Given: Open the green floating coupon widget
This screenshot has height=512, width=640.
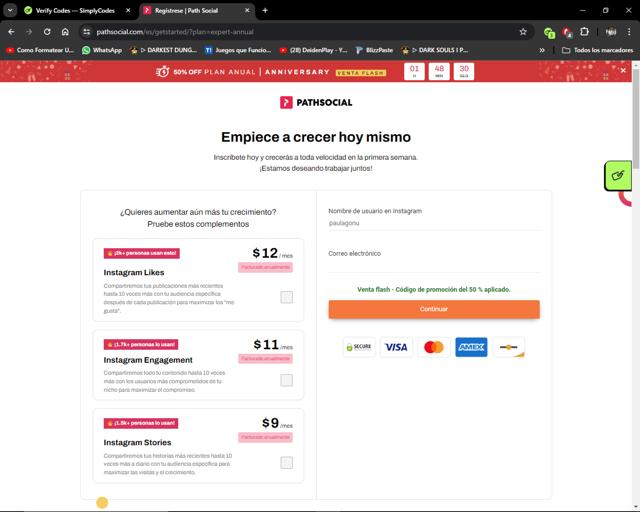Looking at the screenshot, I should [x=618, y=176].
